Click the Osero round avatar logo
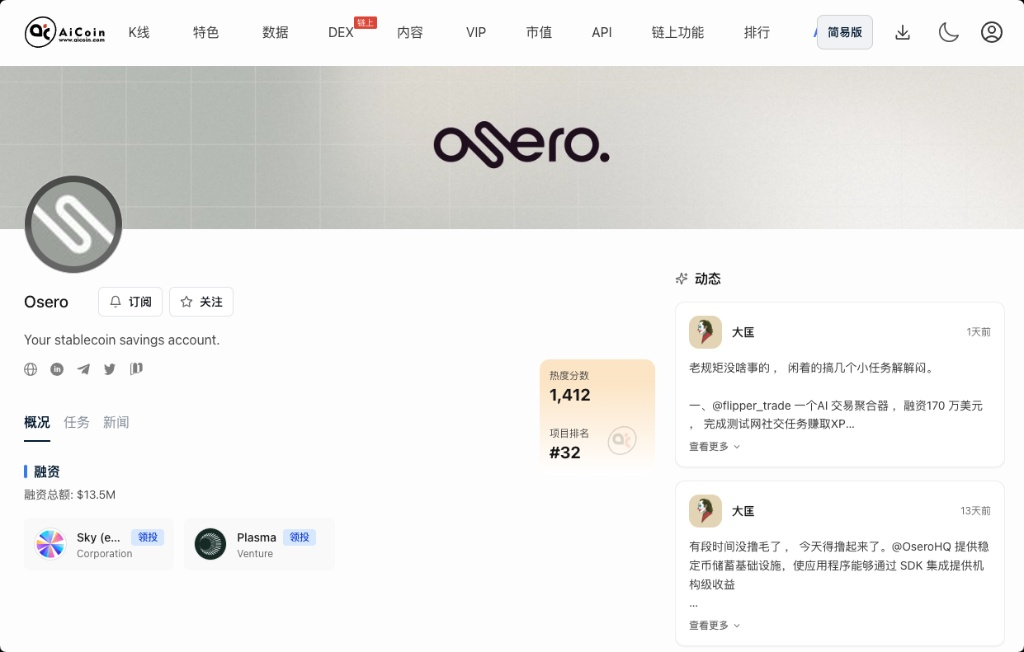Screen dimensions: 1024x652 (73, 224)
